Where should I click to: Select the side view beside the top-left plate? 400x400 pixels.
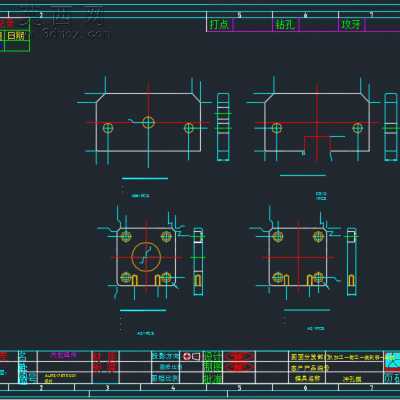coord(223,127)
